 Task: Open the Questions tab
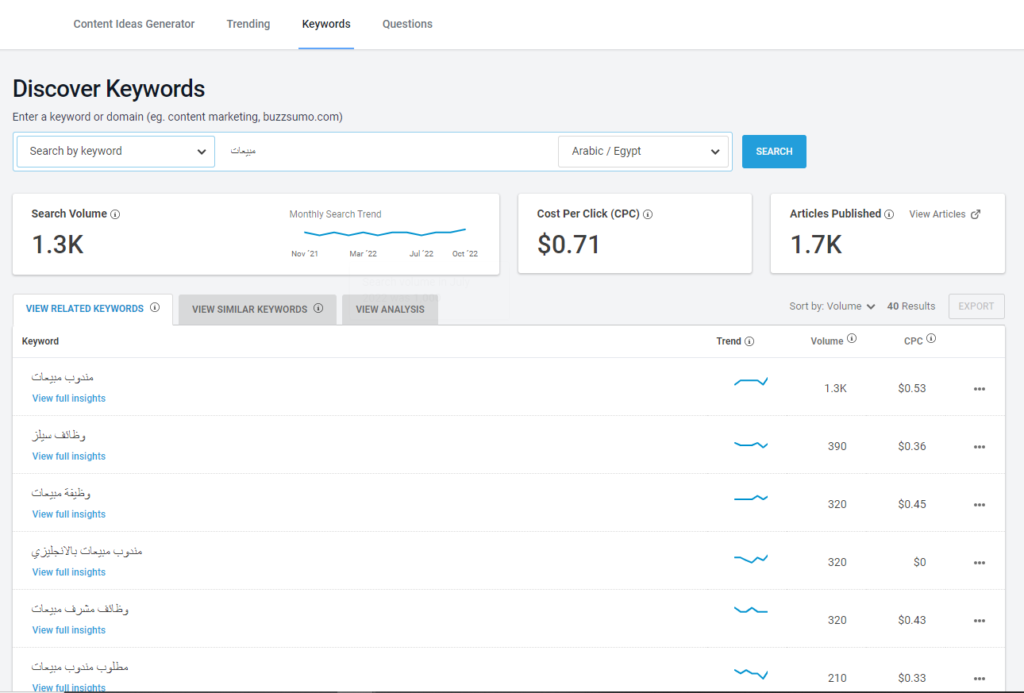coord(407,24)
